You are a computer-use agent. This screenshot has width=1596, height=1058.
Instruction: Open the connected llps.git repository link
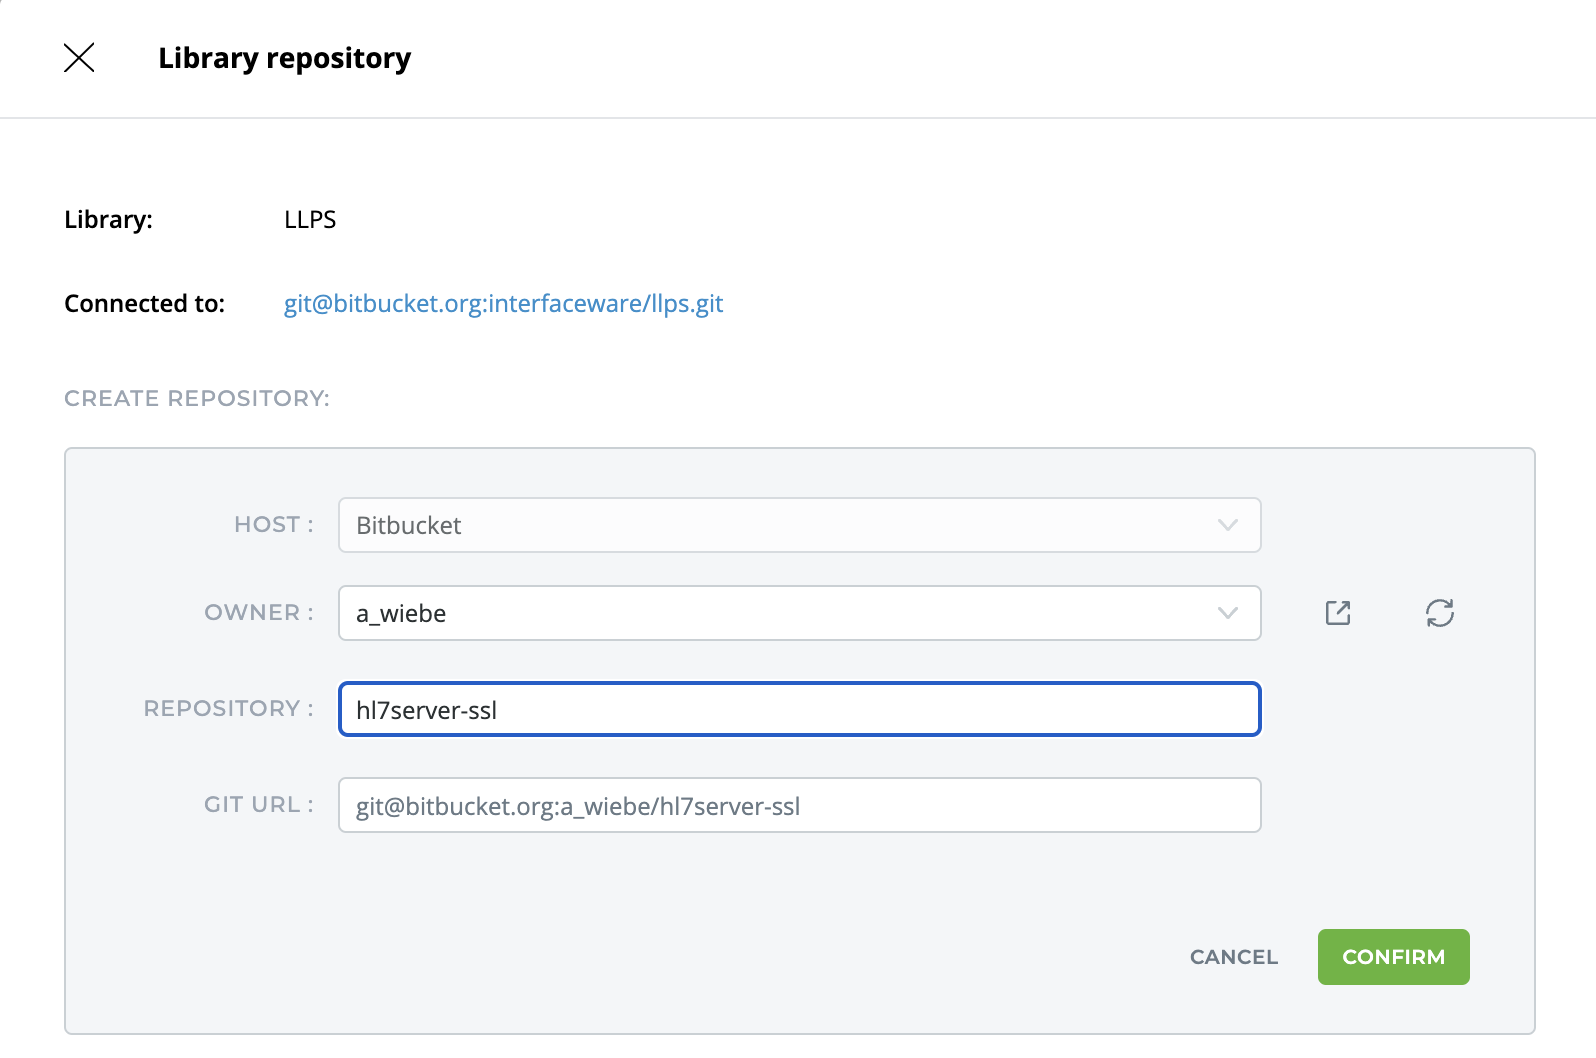click(x=503, y=304)
